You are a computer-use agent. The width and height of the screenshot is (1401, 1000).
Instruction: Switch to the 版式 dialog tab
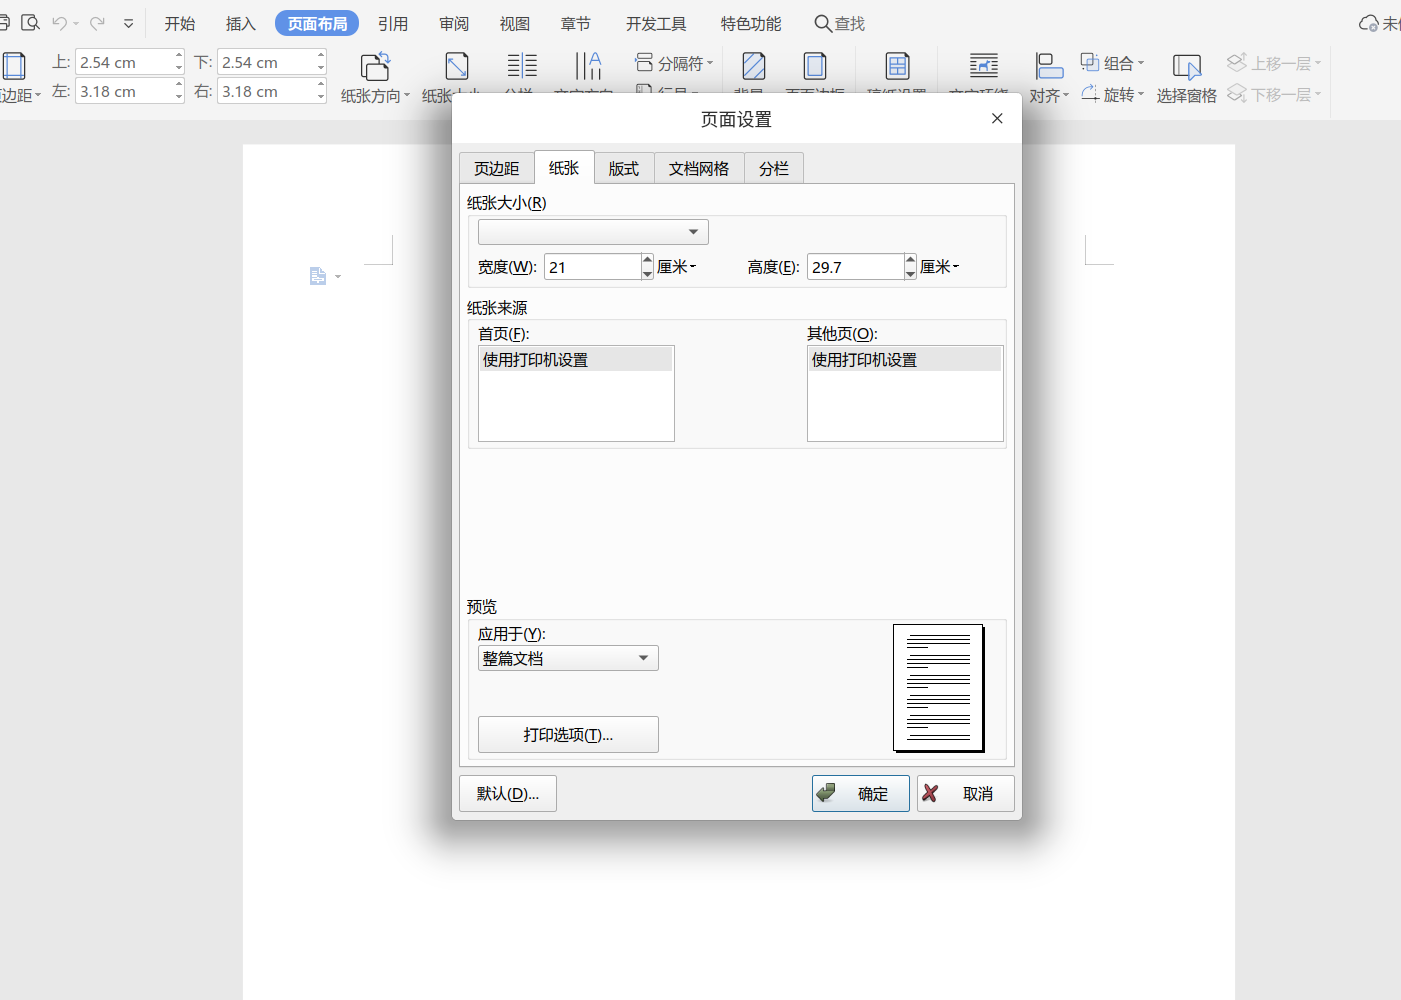pyautogui.click(x=624, y=168)
